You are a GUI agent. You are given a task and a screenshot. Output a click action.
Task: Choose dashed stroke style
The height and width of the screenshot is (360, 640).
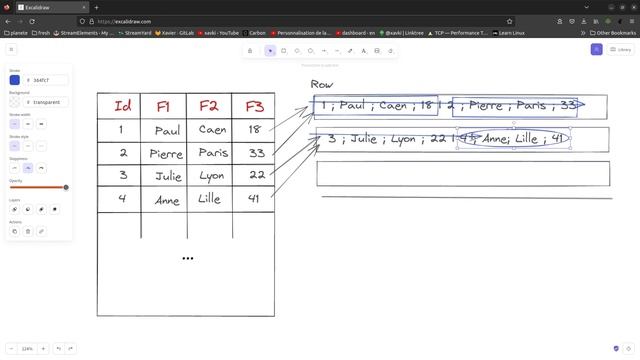[x=28, y=146]
